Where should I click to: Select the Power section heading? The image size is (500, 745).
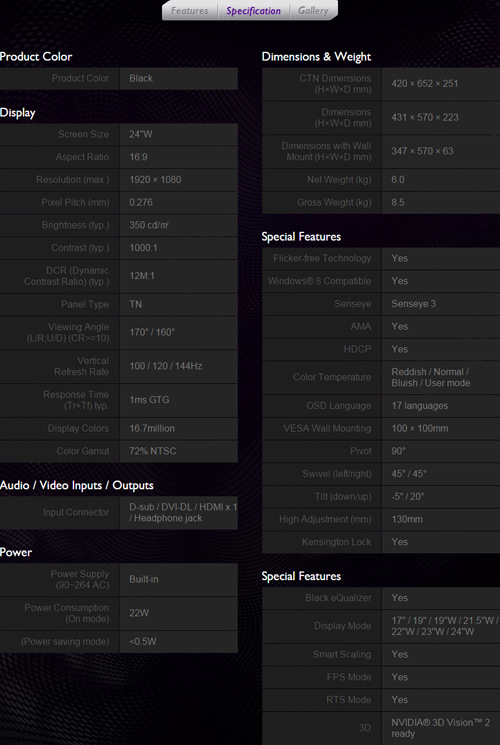click(x=16, y=553)
